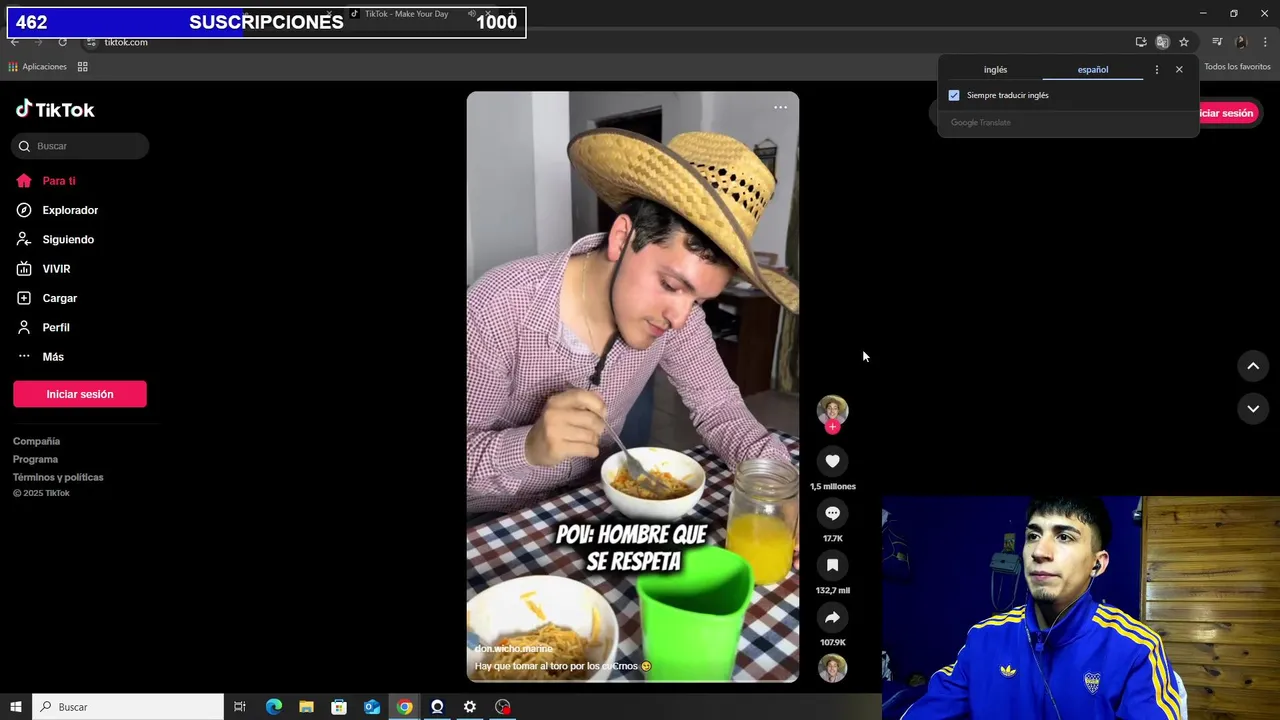1280x720 pixels.
Task: Click the 17.7K comments count
Action: [832, 539]
